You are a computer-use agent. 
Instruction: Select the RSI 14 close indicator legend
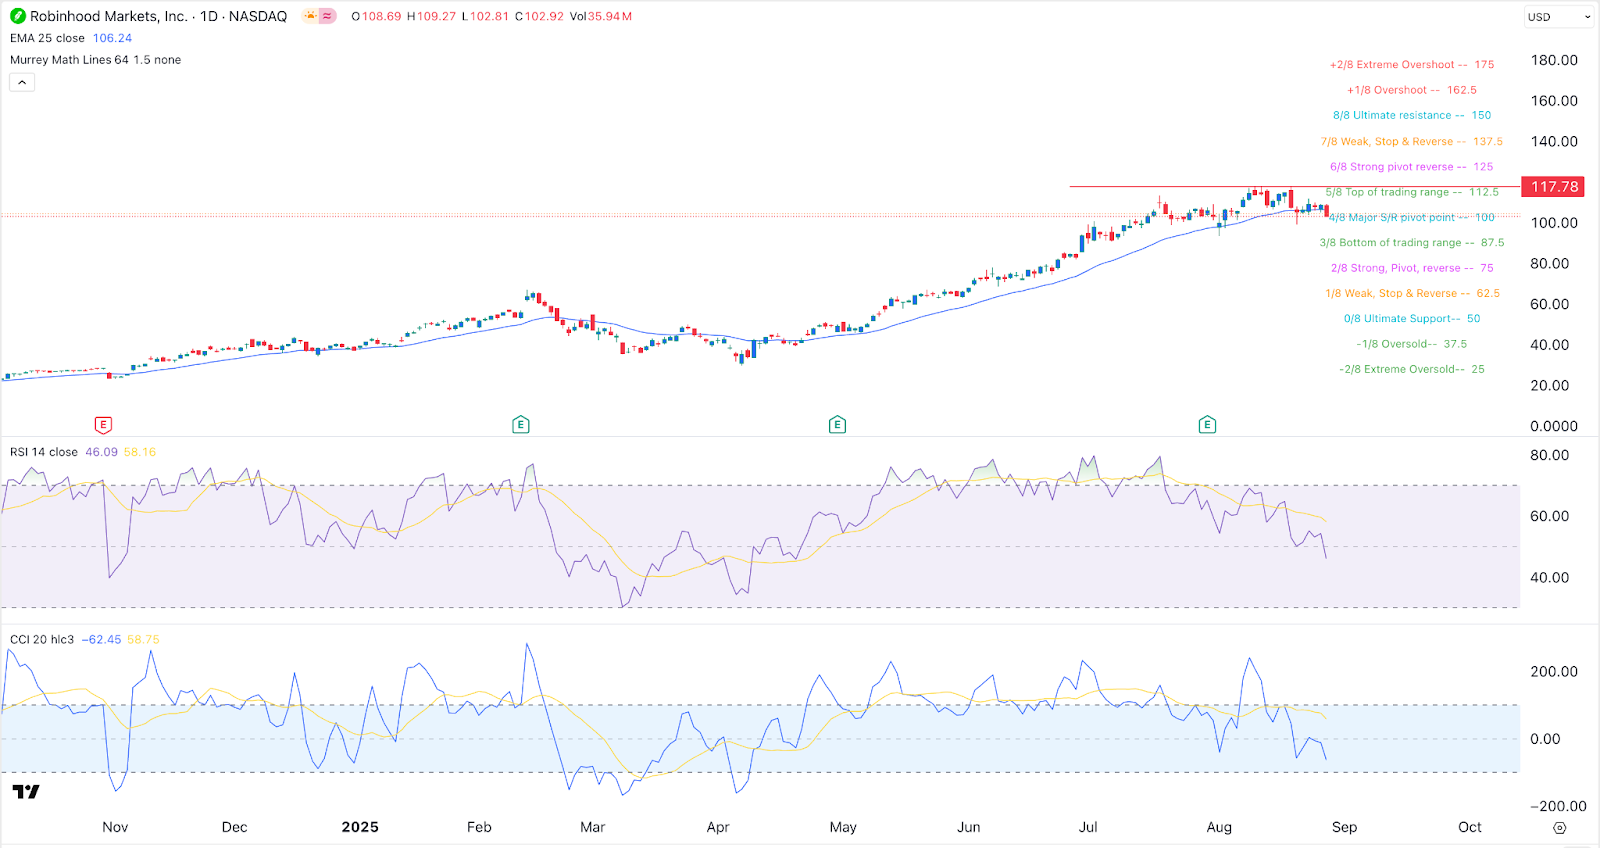coord(44,452)
